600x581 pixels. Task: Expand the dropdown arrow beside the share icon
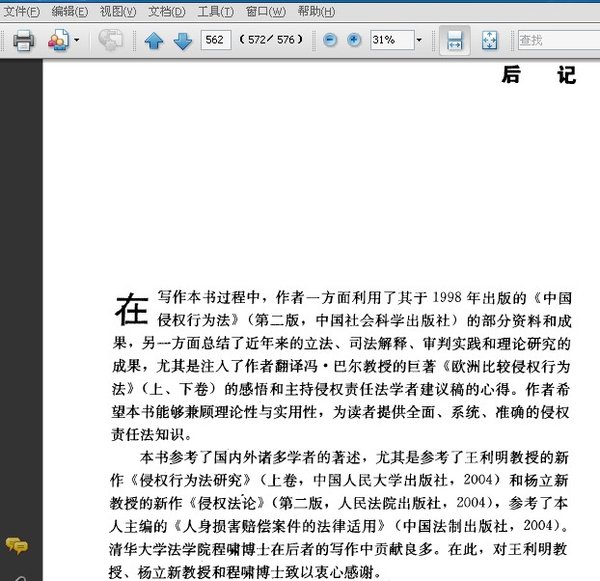(x=77, y=40)
